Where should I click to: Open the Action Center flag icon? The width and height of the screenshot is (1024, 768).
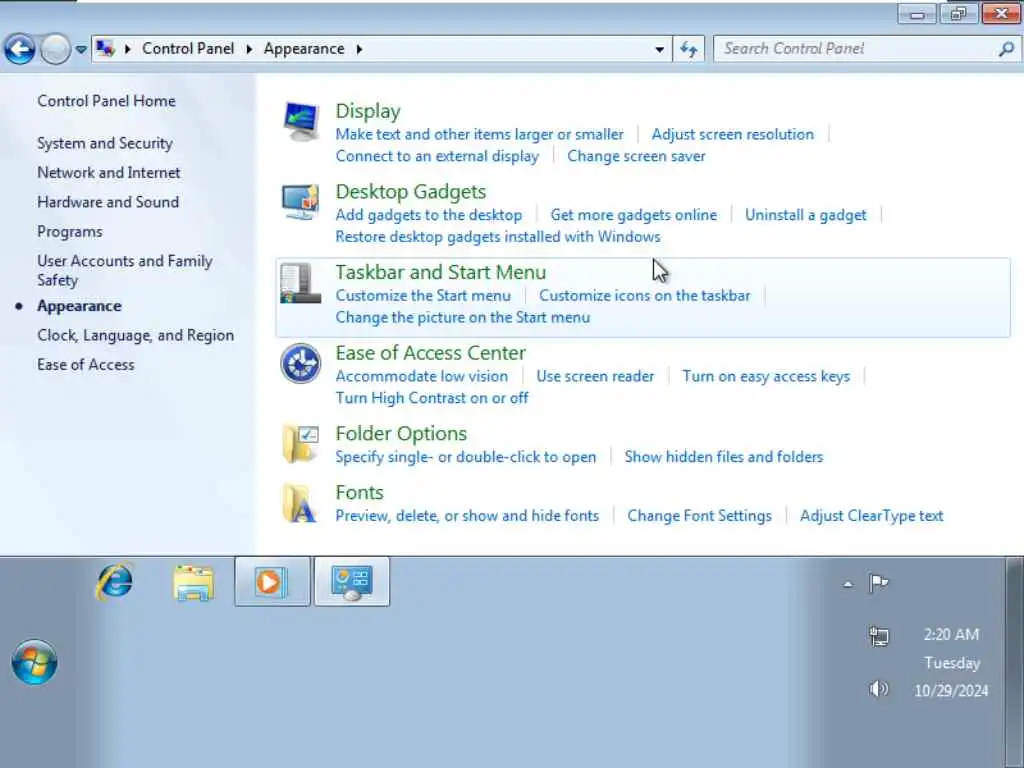[x=878, y=583]
